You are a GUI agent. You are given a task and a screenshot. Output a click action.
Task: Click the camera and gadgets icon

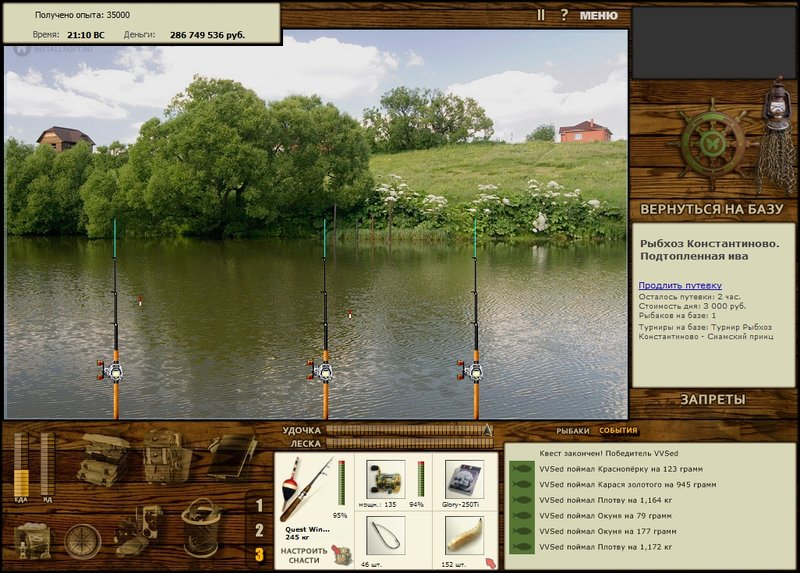pos(138,532)
